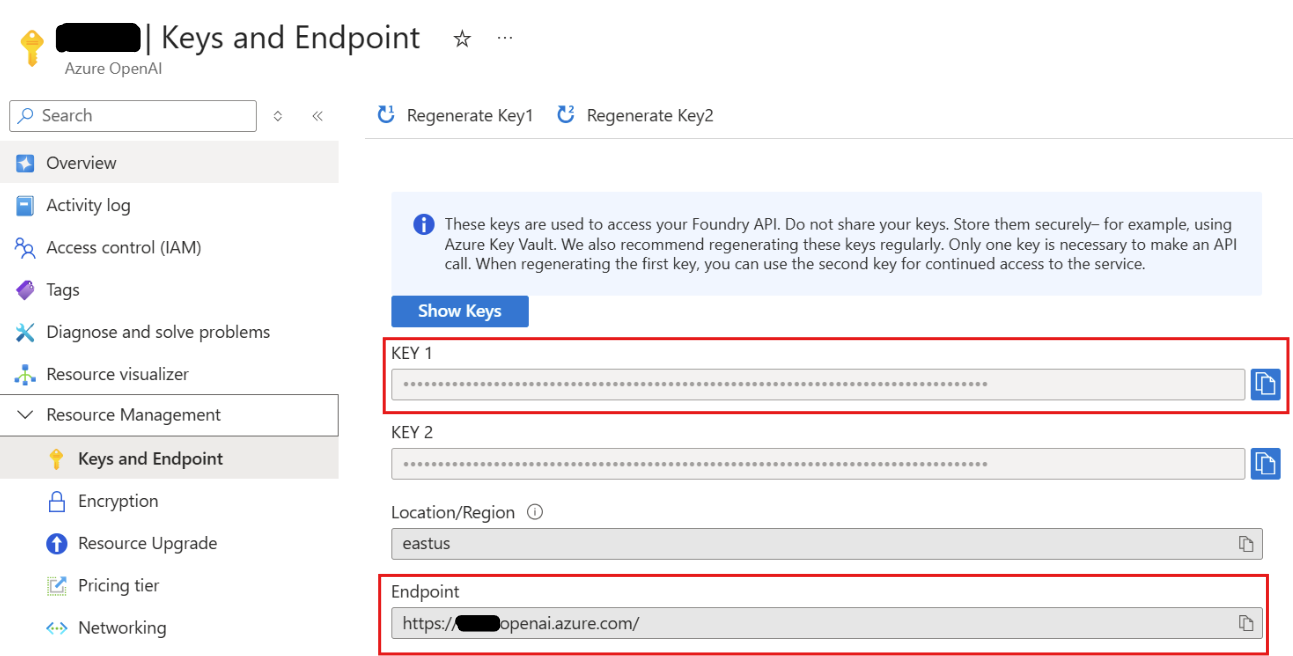This screenshot has width=1293, height=656.
Task: Regenerate Key1
Action: tap(455, 116)
